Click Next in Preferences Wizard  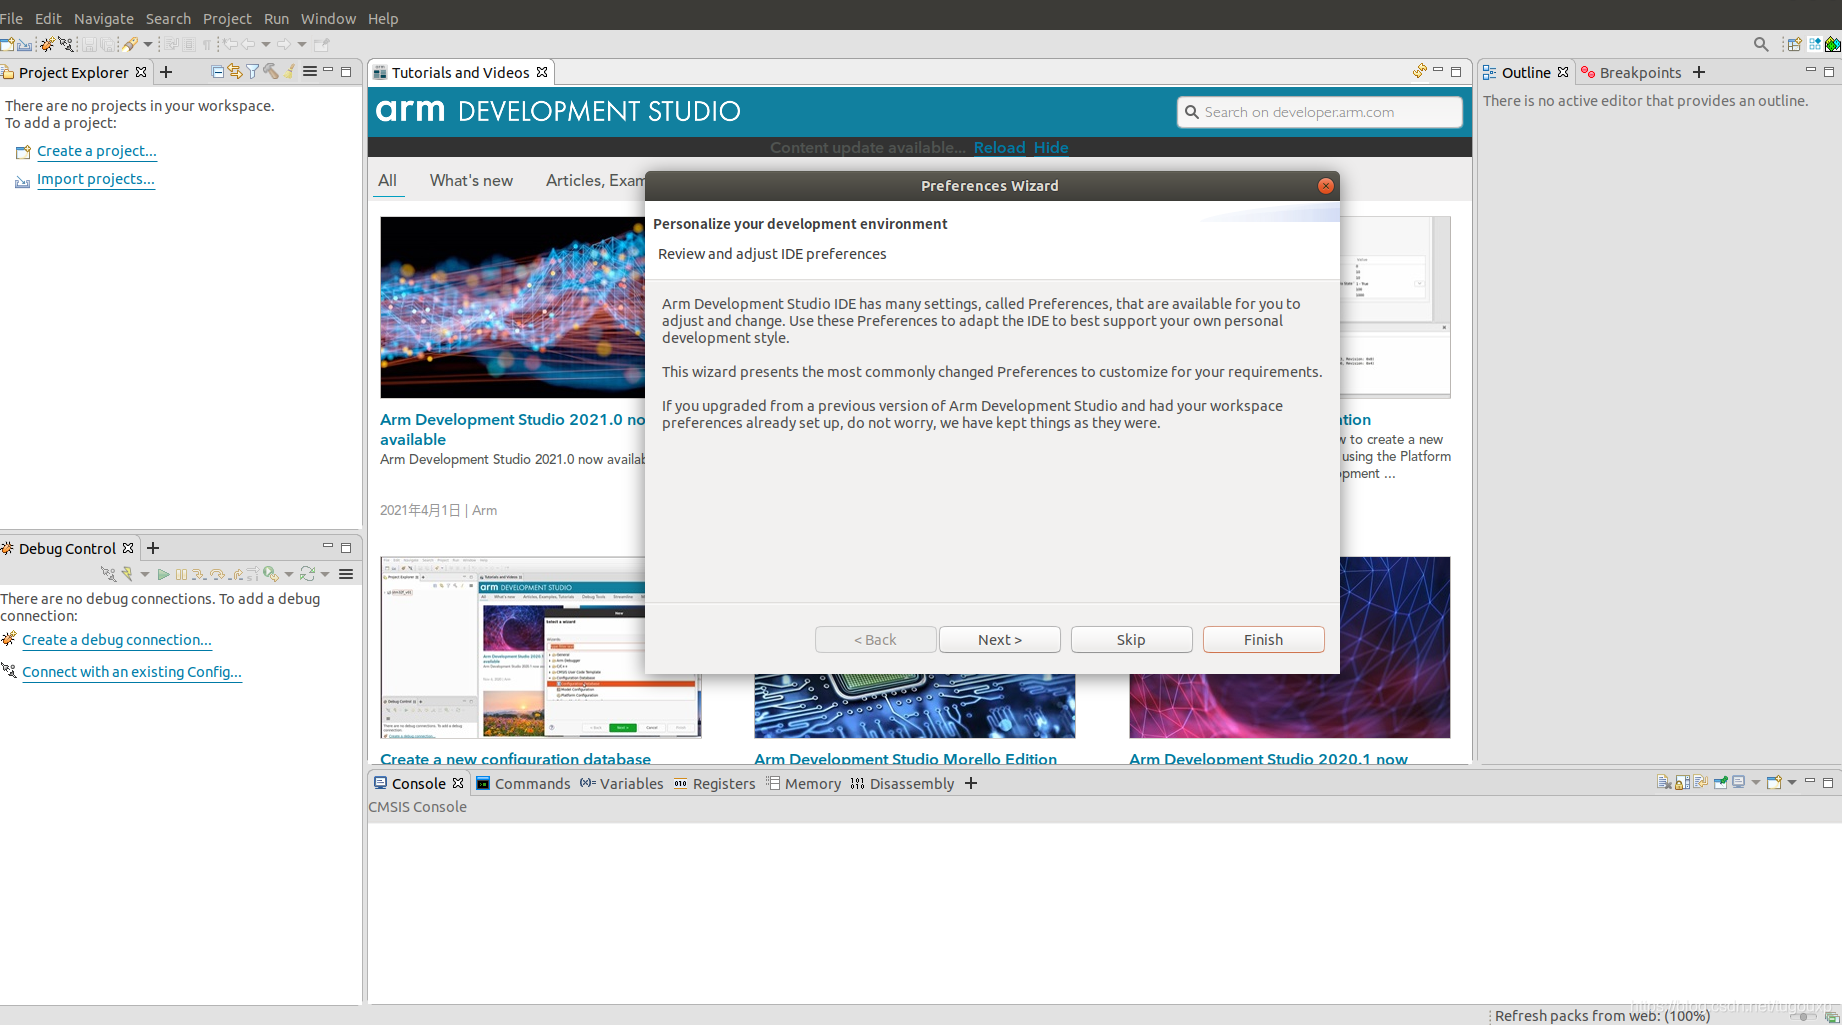pyautogui.click(x=1000, y=639)
